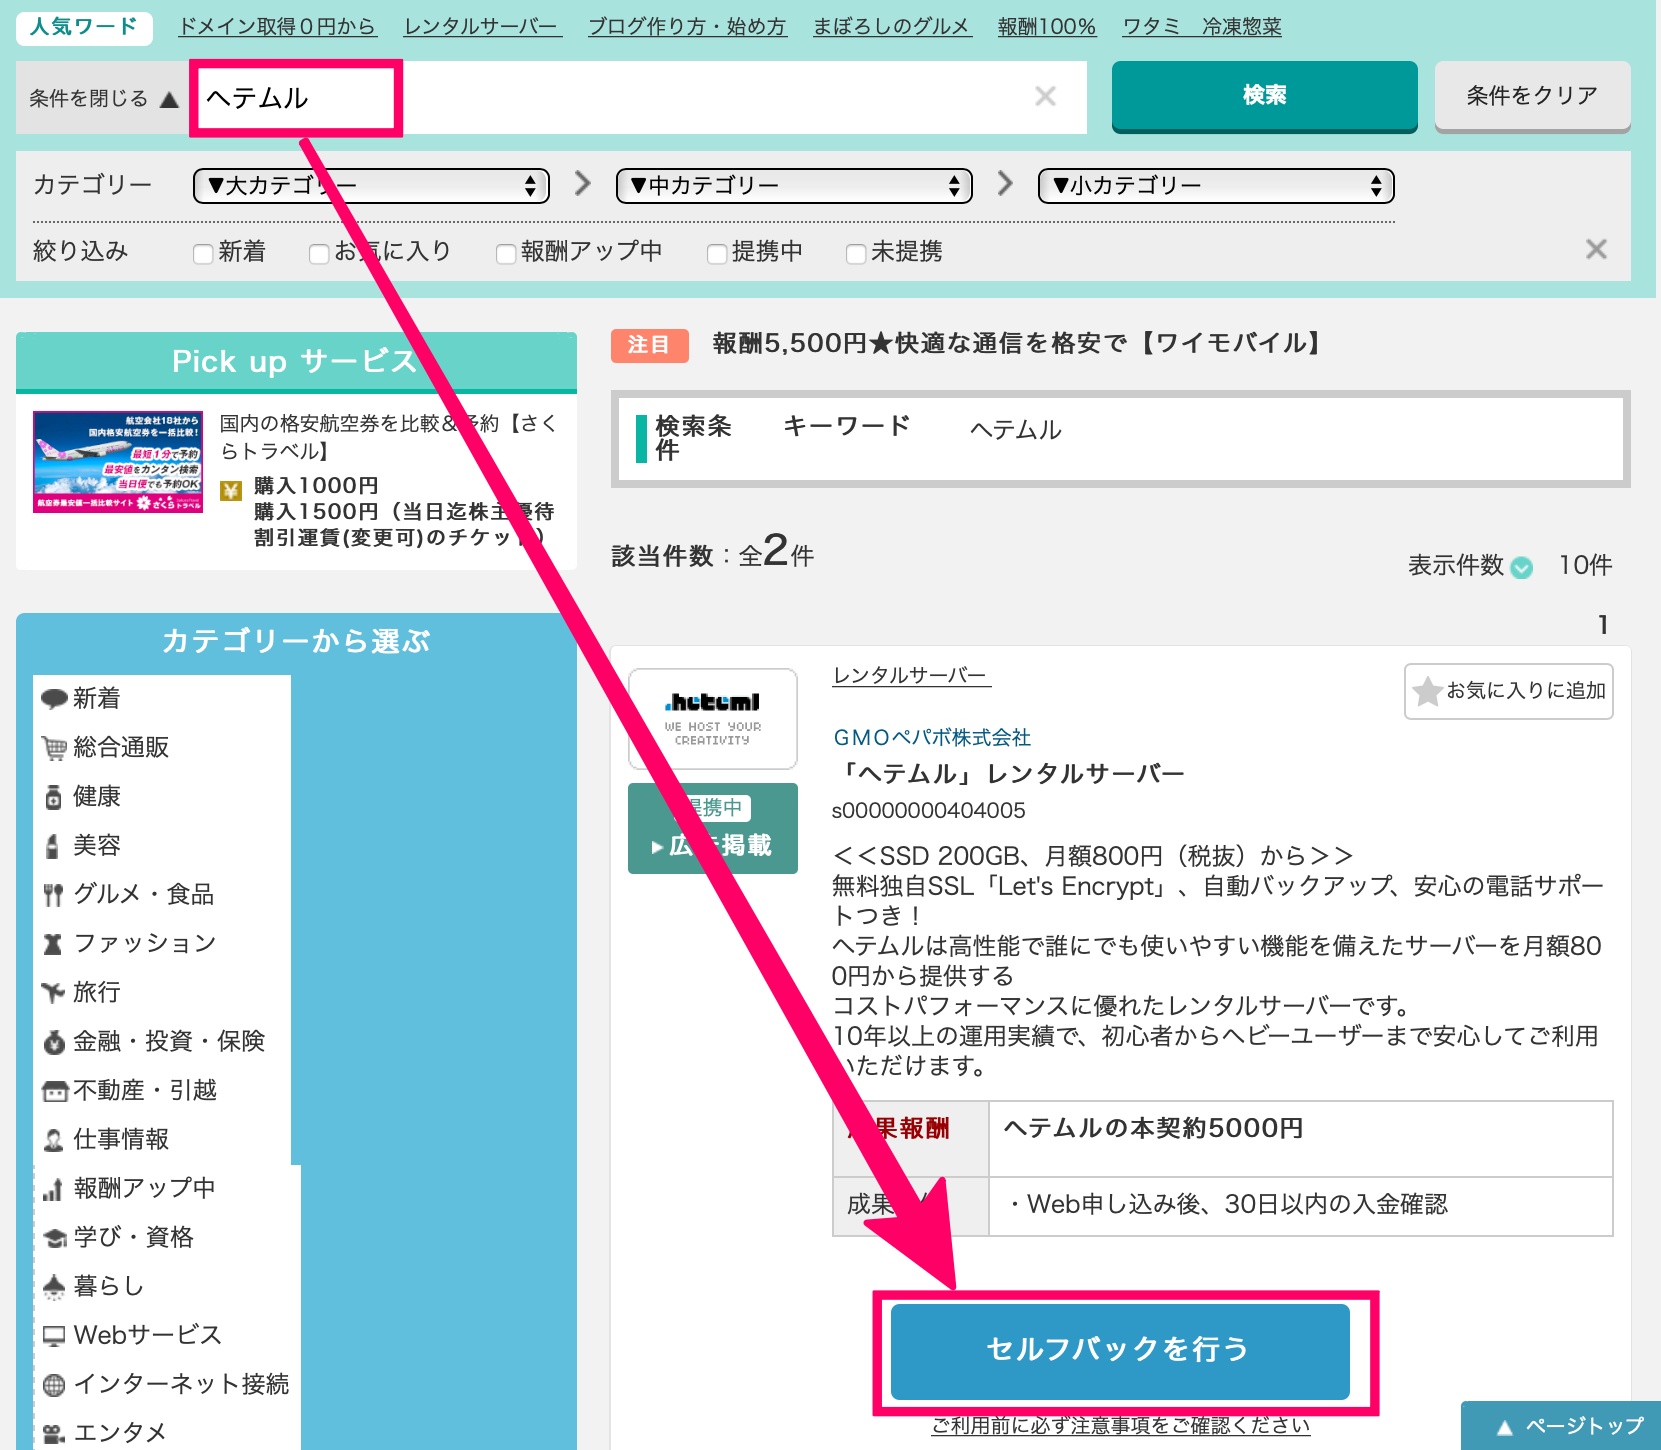Click the 金融・投資・保険 money bag icon
The height and width of the screenshot is (1450, 1661).
[x=54, y=1042]
